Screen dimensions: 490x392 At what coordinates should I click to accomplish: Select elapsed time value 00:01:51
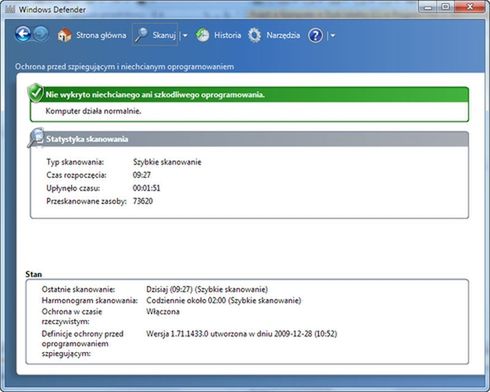pyautogui.click(x=146, y=188)
